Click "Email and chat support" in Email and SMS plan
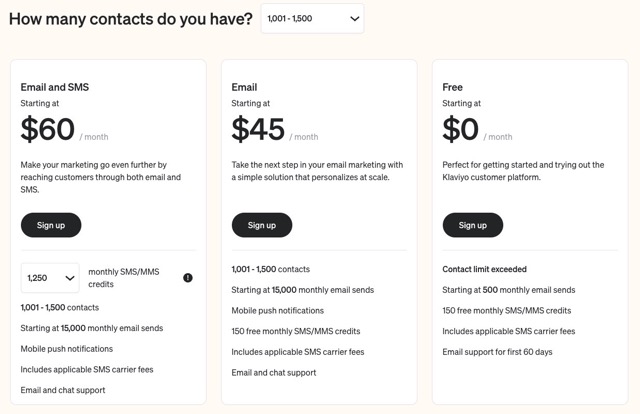Screen dimensions: 640x414 (63, 390)
